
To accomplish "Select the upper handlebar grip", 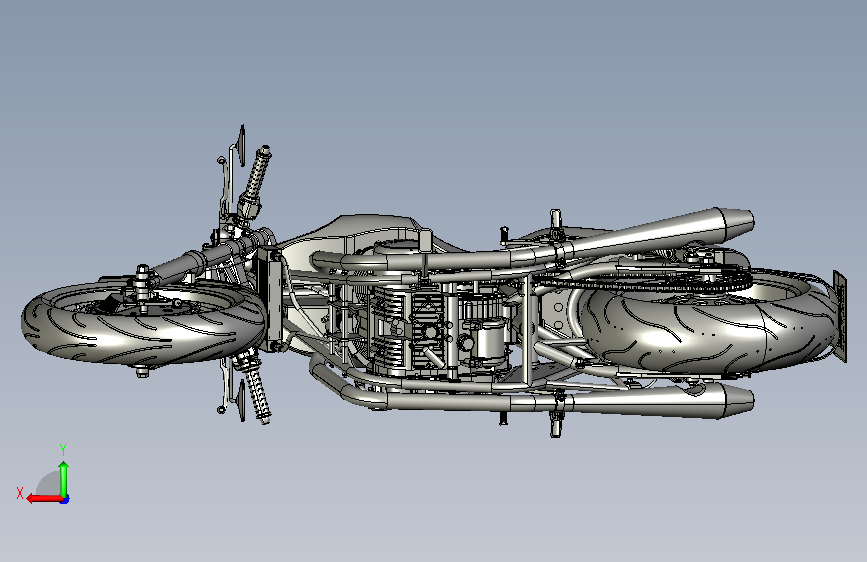I will (x=257, y=173).
